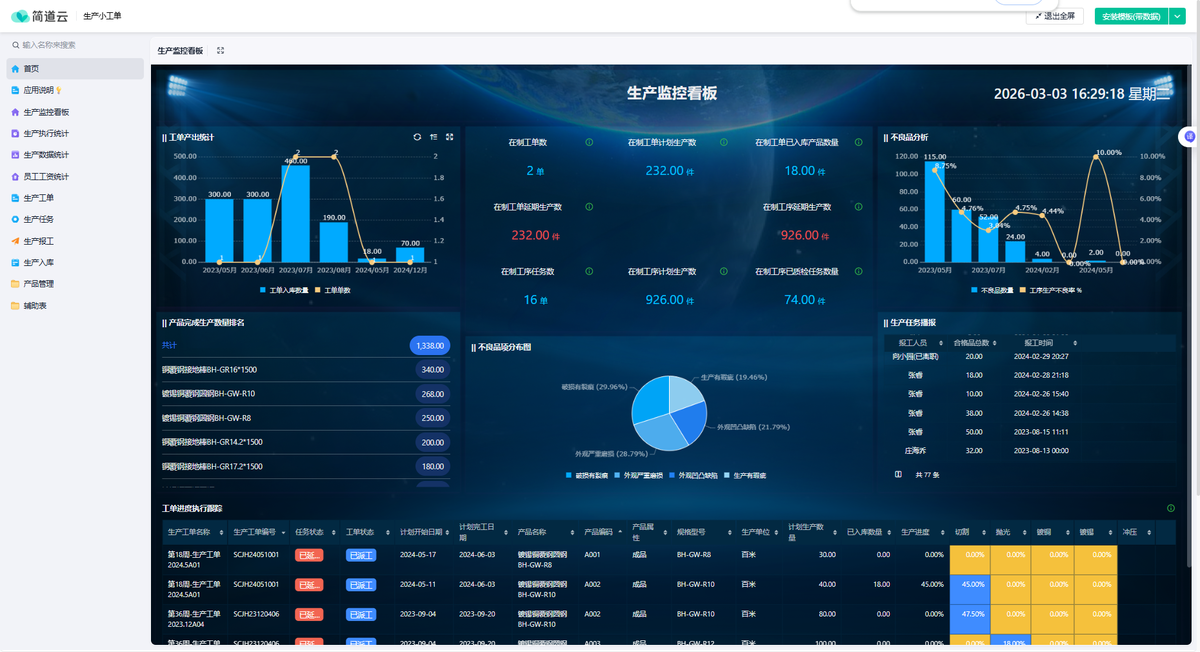Click column settings icon beside 共 77 条
The image size is (1200, 652).
click(898, 475)
